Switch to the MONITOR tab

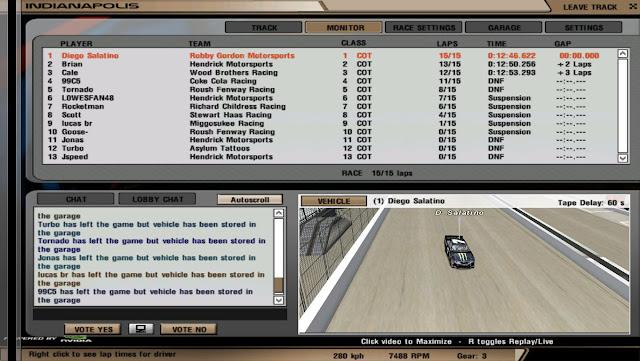click(344, 27)
